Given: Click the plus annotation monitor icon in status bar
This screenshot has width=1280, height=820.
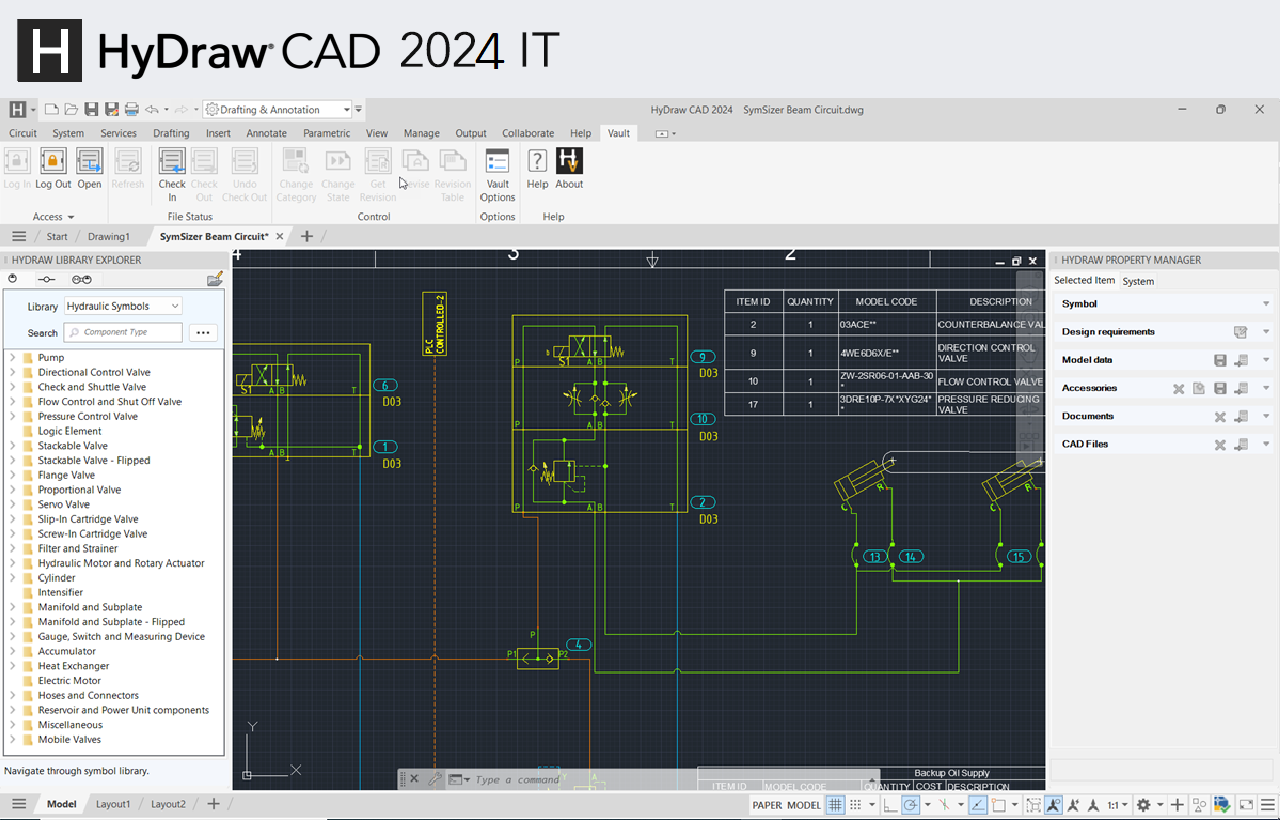Looking at the screenshot, I should (x=1178, y=804).
